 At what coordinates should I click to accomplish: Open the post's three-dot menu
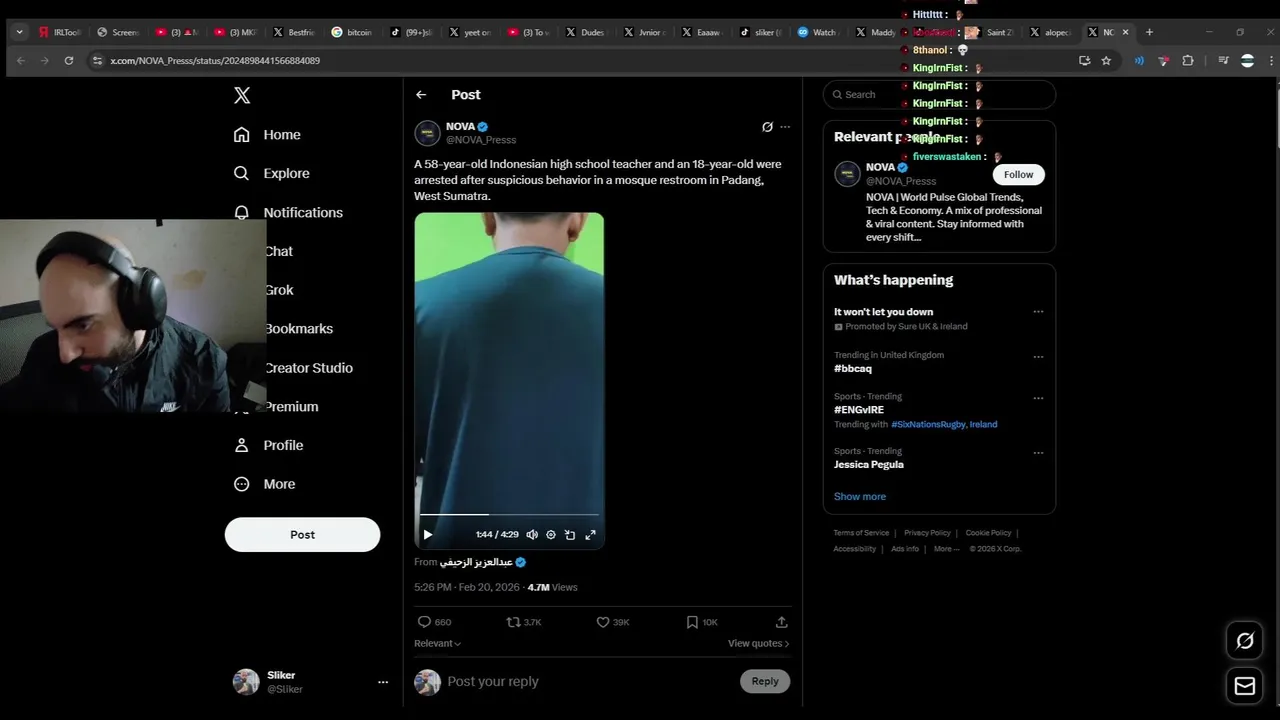(785, 127)
